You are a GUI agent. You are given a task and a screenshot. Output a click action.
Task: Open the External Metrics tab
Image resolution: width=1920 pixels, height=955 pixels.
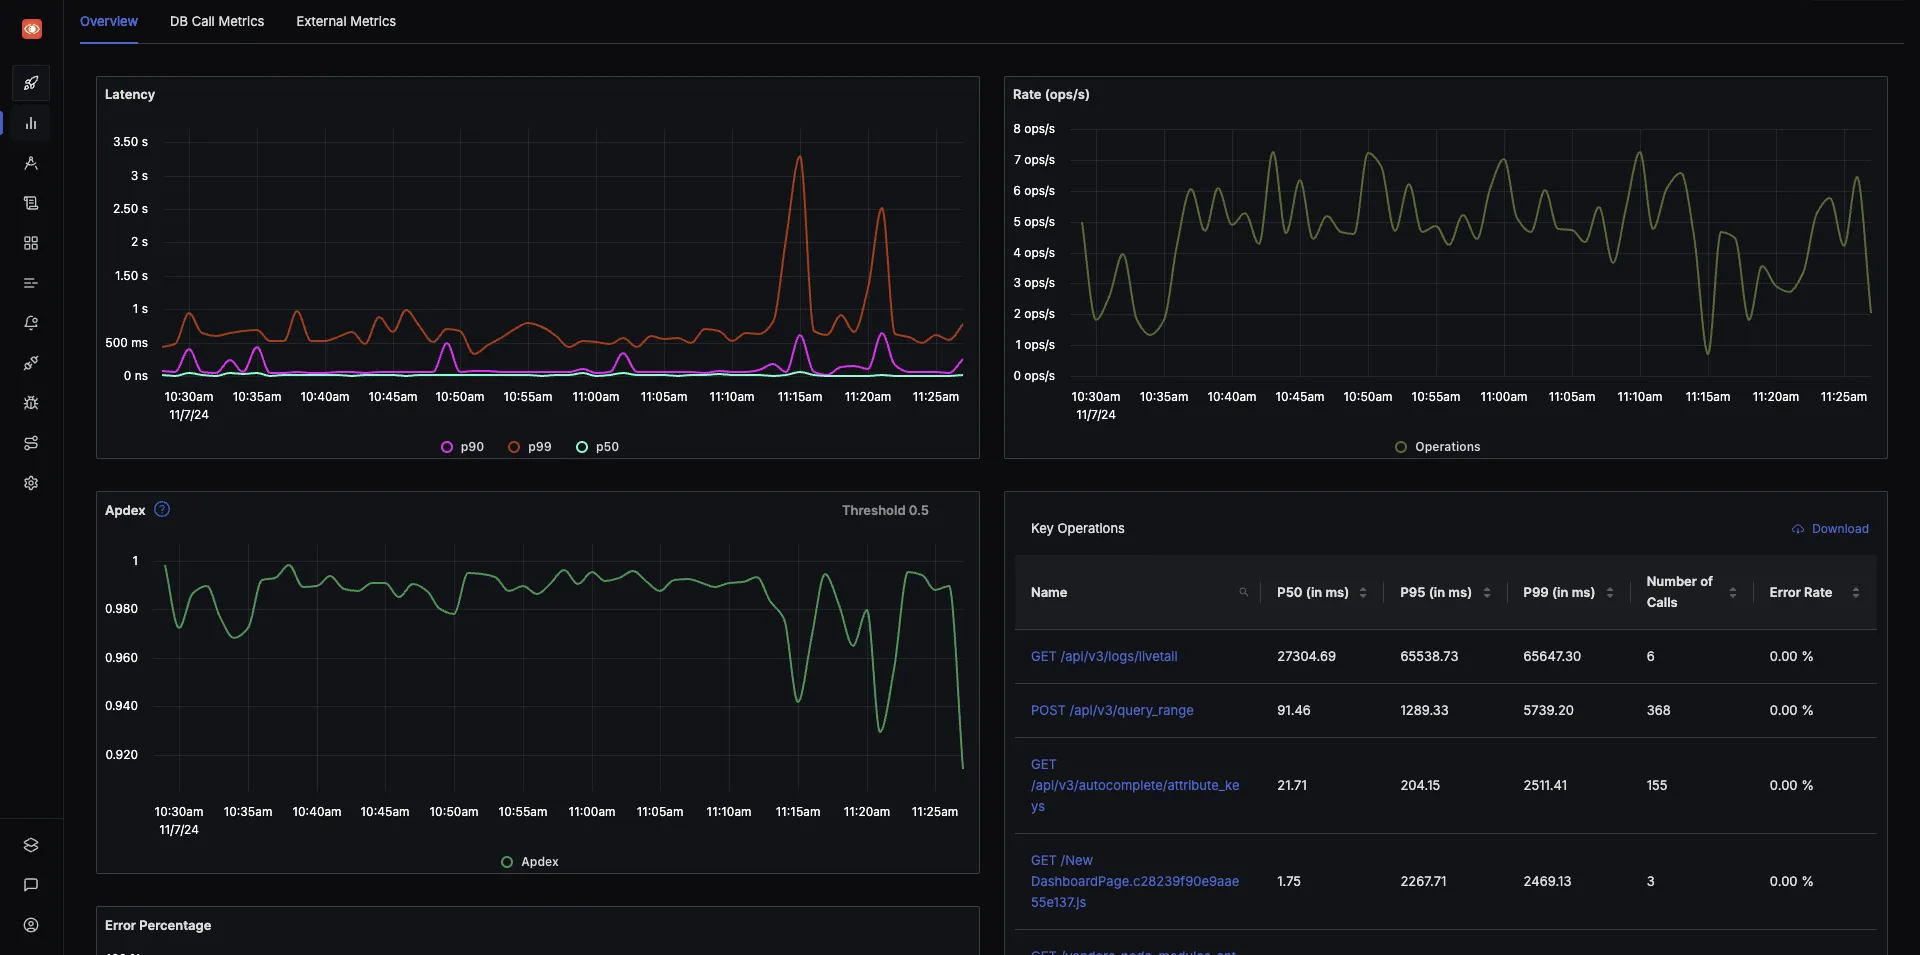click(x=345, y=21)
